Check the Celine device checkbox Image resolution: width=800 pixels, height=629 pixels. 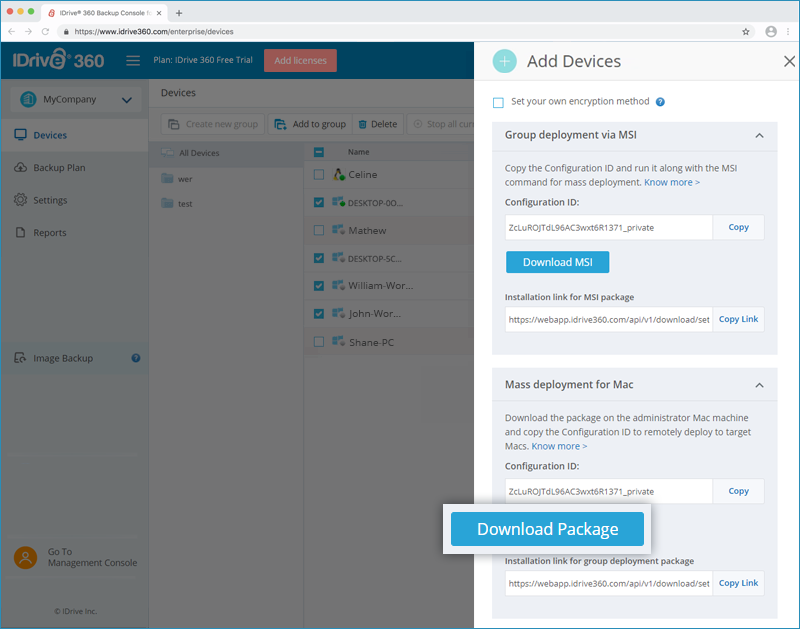click(x=319, y=175)
